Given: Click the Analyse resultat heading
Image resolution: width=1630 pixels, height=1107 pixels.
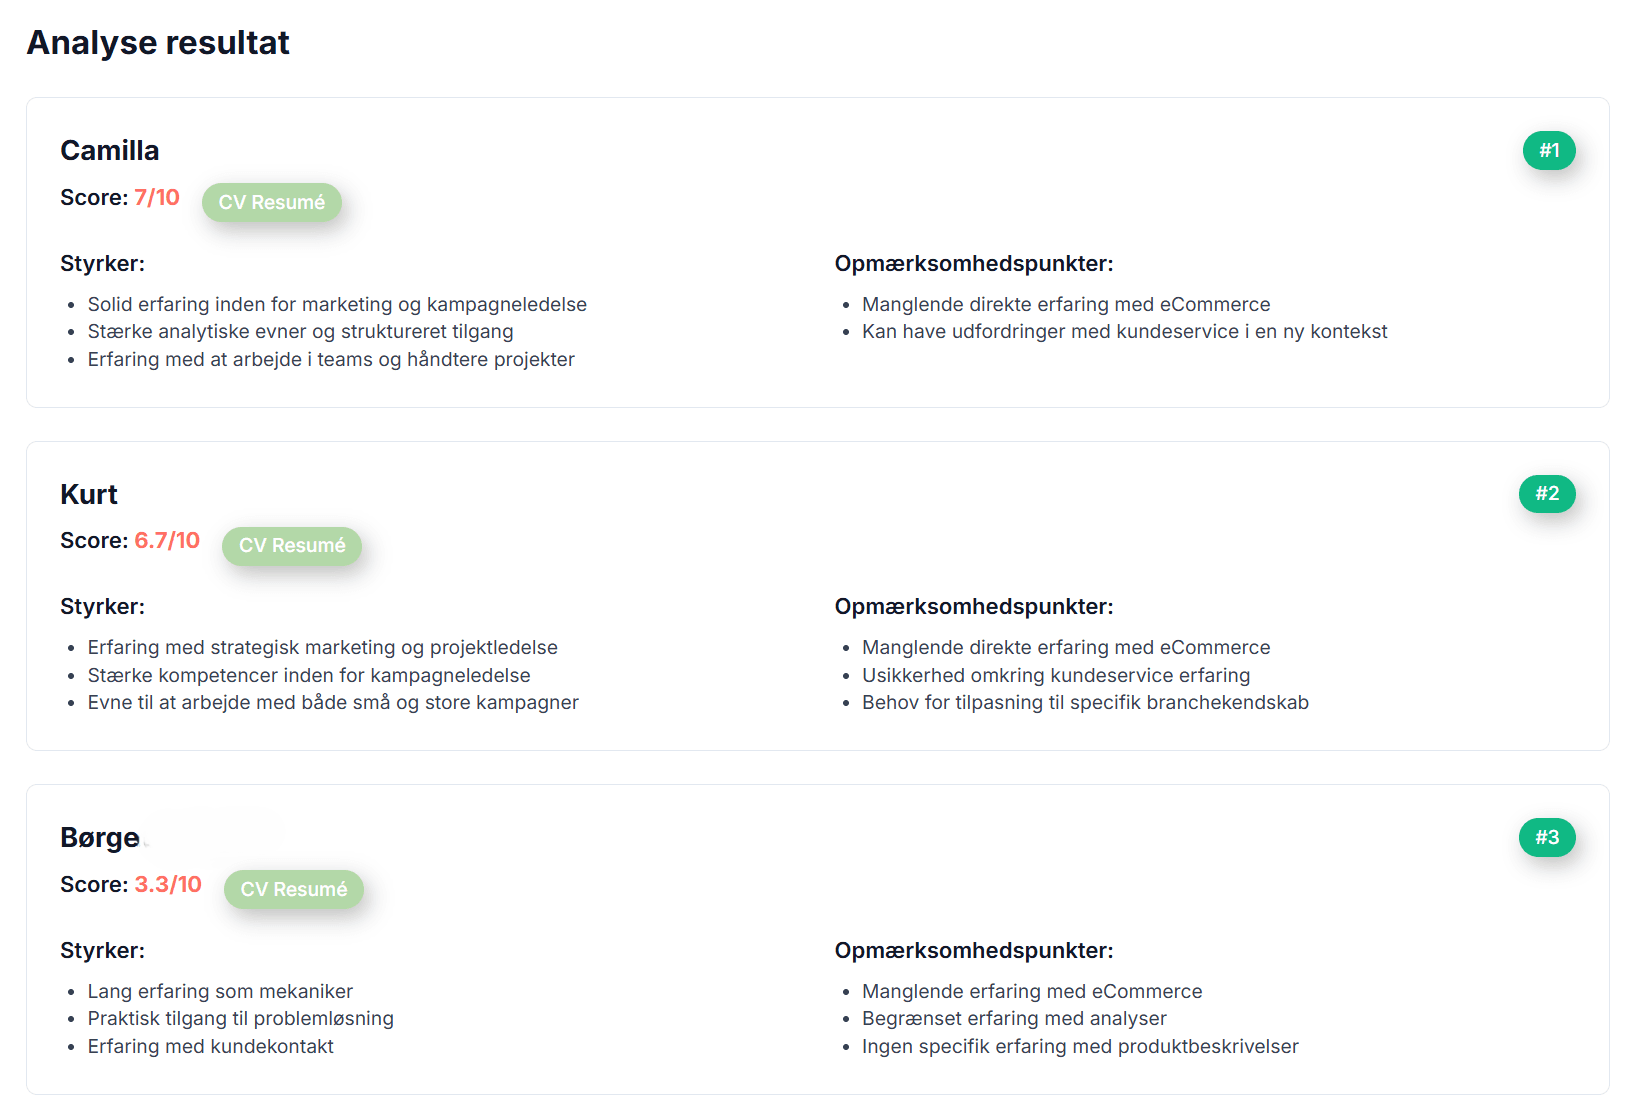Looking at the screenshot, I should point(158,43).
